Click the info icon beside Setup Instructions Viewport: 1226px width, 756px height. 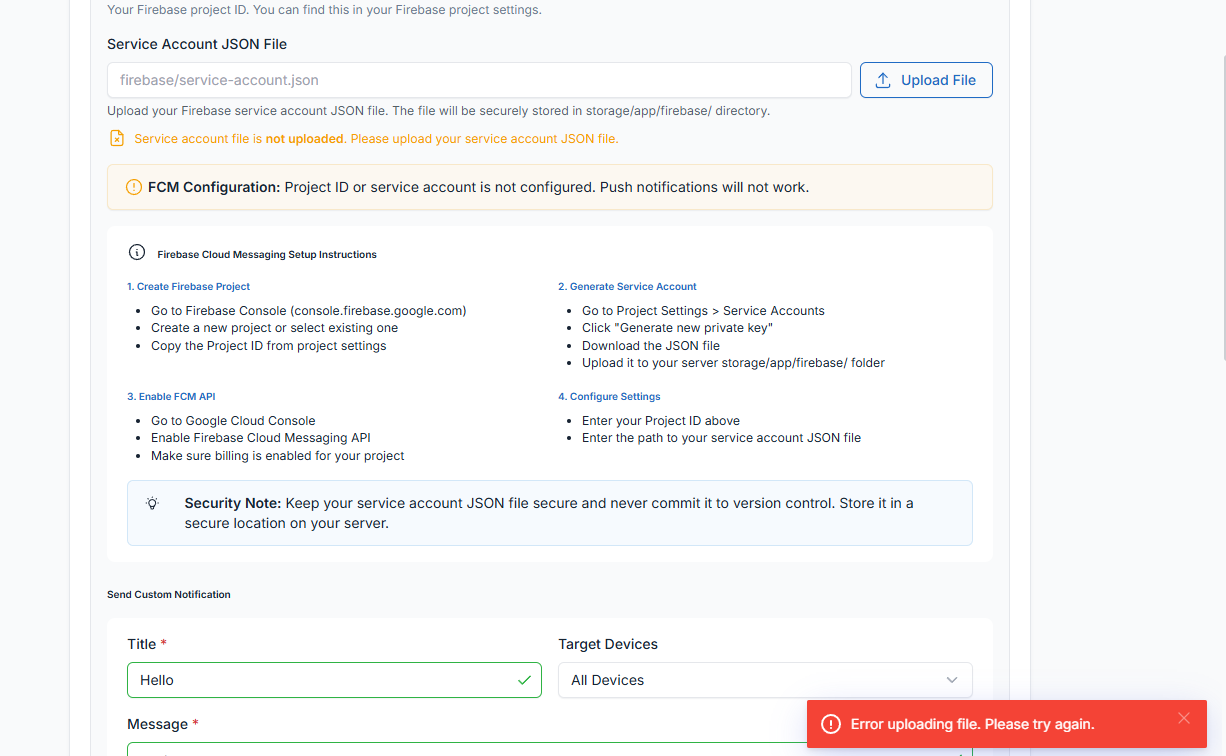click(x=137, y=253)
